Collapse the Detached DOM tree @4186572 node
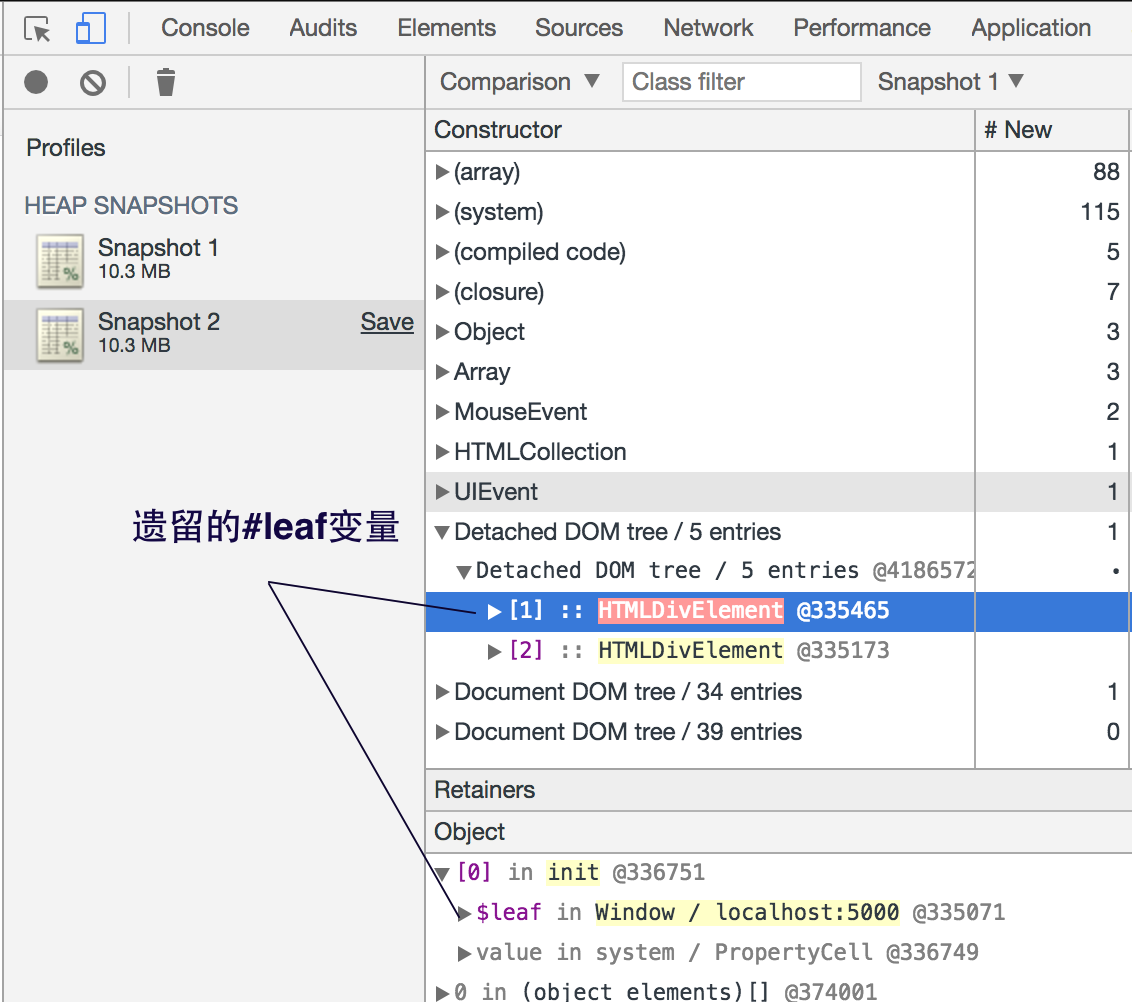 (464, 572)
